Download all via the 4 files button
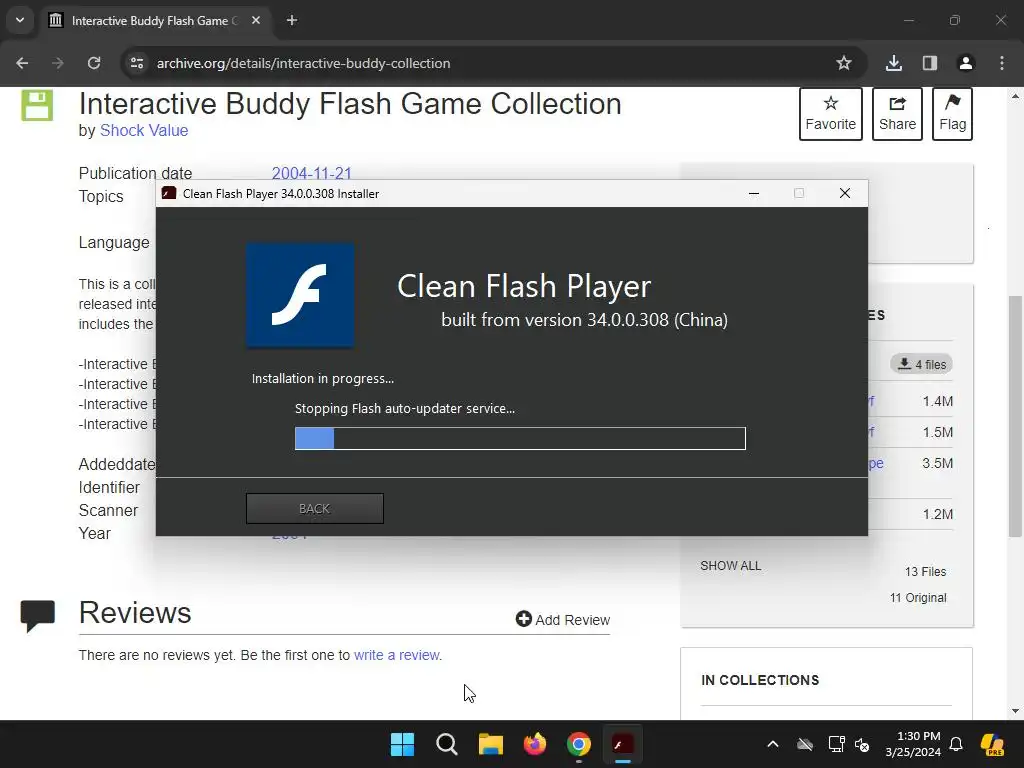This screenshot has height=768, width=1024. pos(921,364)
